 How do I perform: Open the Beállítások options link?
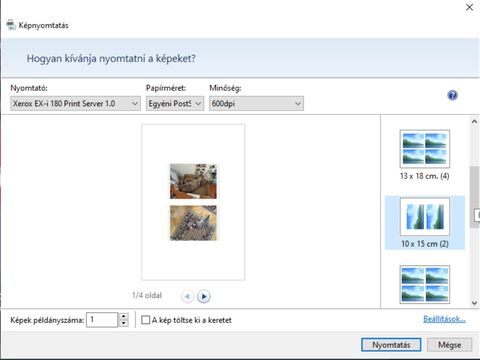pyautogui.click(x=444, y=319)
